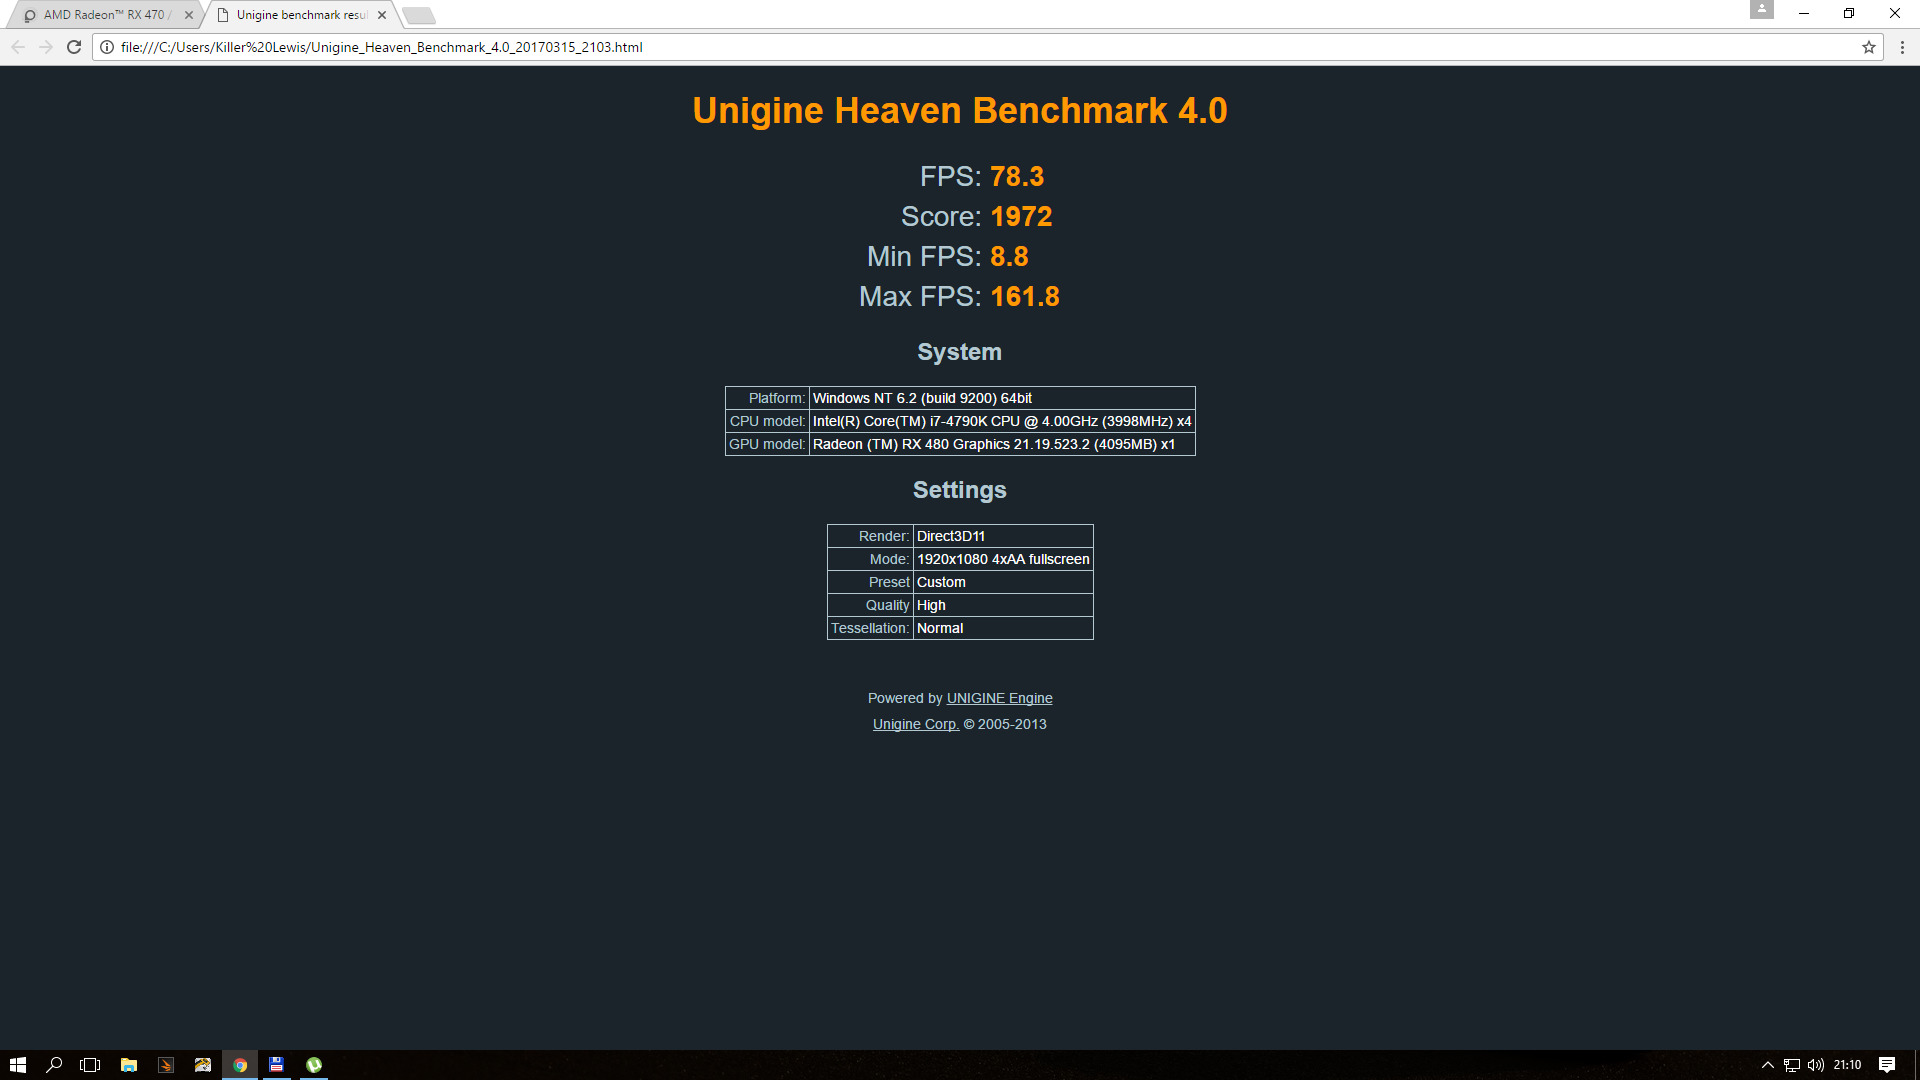Reload the benchmark results page
The height and width of the screenshot is (1080, 1920).
pyautogui.click(x=74, y=47)
